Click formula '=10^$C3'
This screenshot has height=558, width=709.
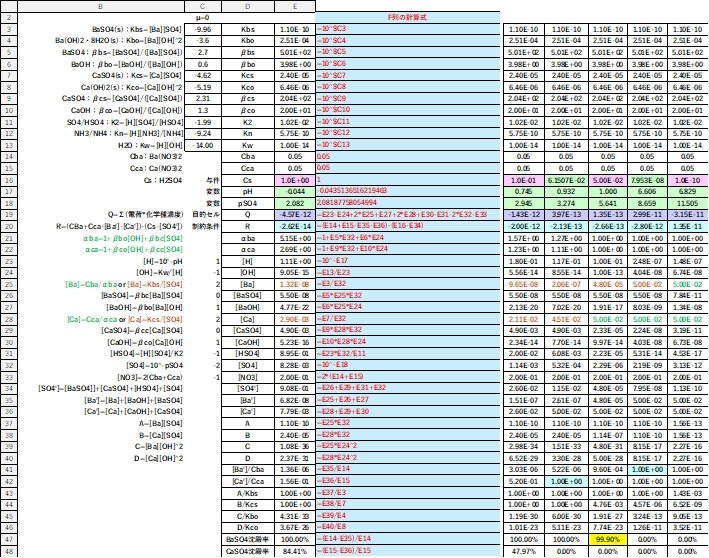point(407,28)
